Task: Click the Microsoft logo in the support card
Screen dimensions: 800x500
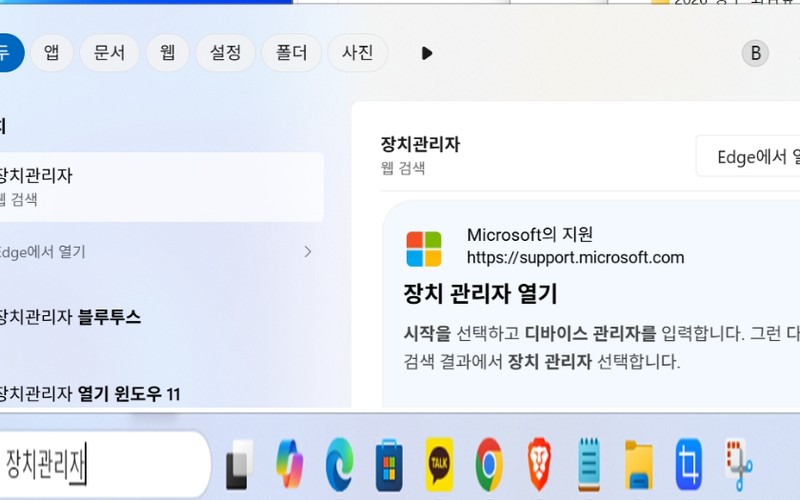Action: [x=423, y=249]
